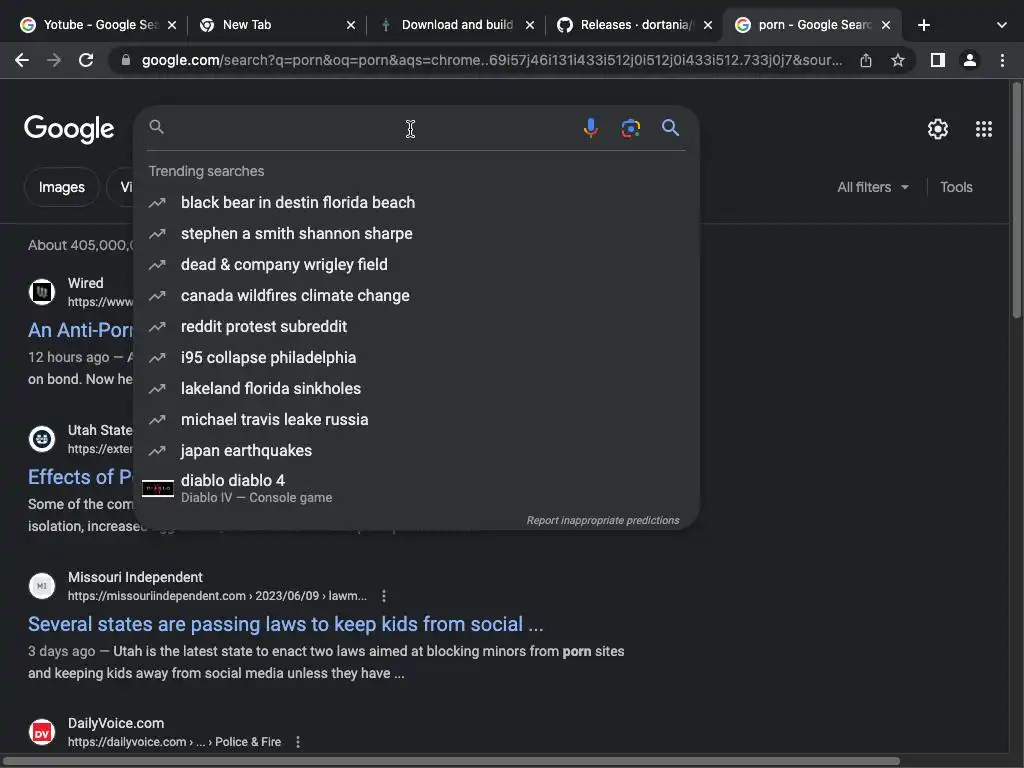Viewport: 1024px width, 768px height.
Task: Open Google quick settings gear
Action: coord(938,129)
